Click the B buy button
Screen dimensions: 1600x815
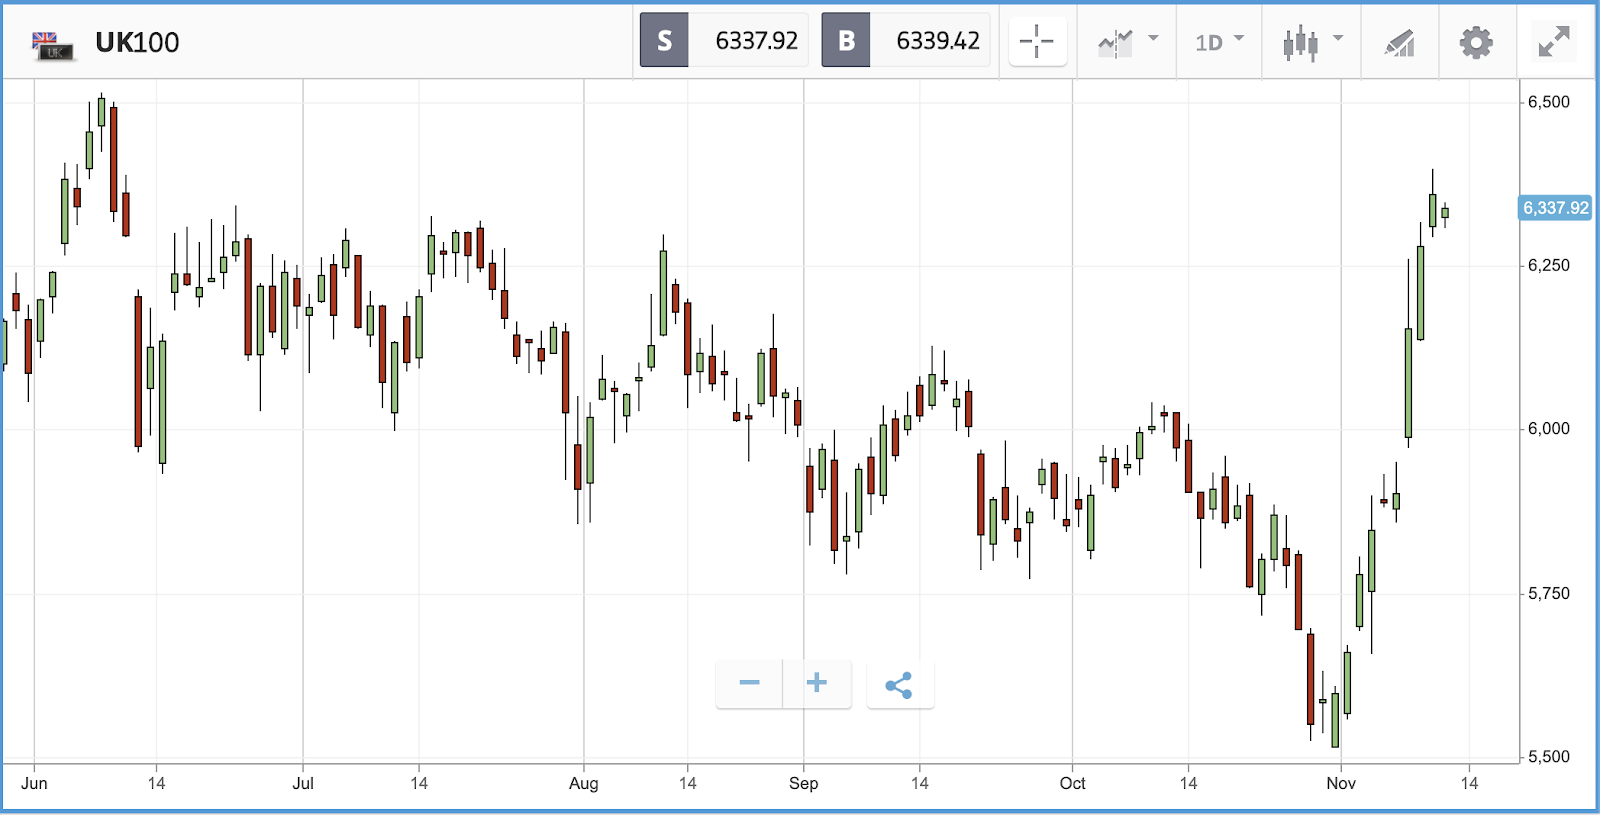846,41
